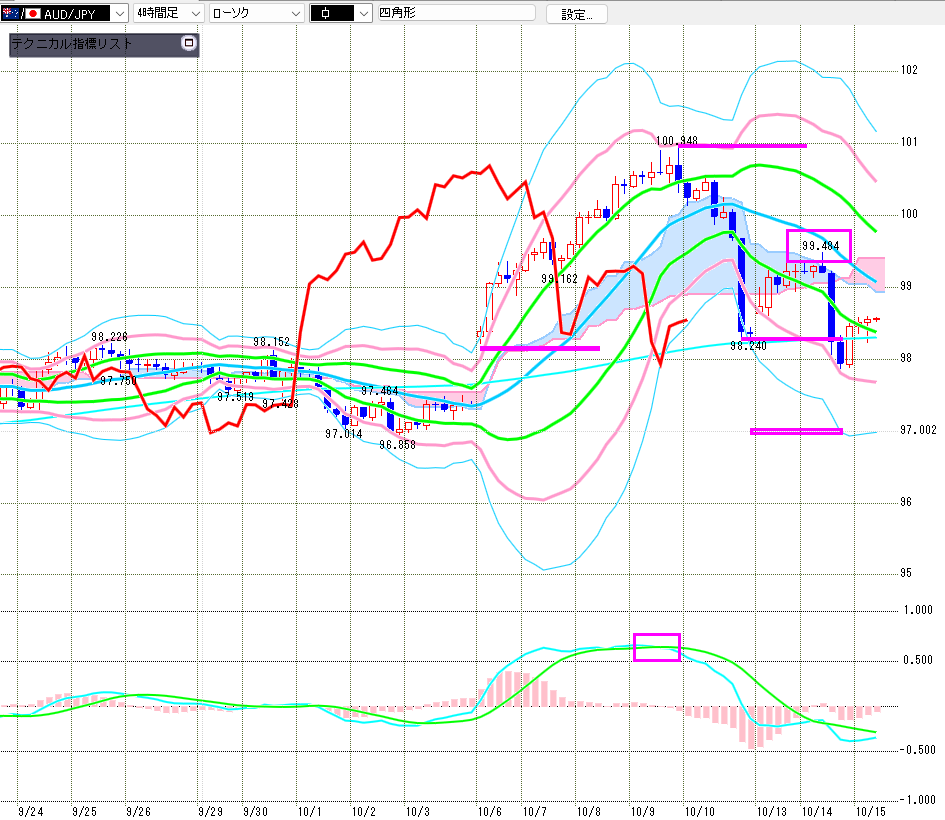Viewport: 945px width, 820px height.
Task: Click the 100.948 high price label
Action: pyautogui.click(x=677, y=141)
